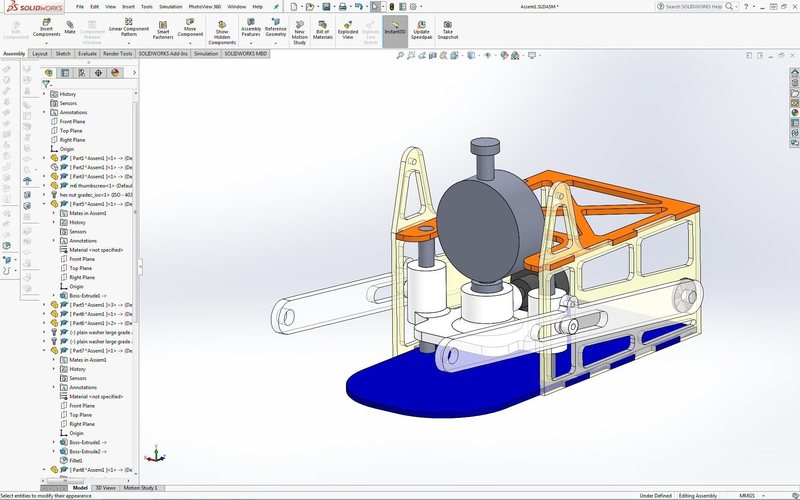Image resolution: width=800 pixels, height=500 pixels.
Task: Open Apply Scene icon in view toolbar
Action: pyautogui.click(x=515, y=55)
